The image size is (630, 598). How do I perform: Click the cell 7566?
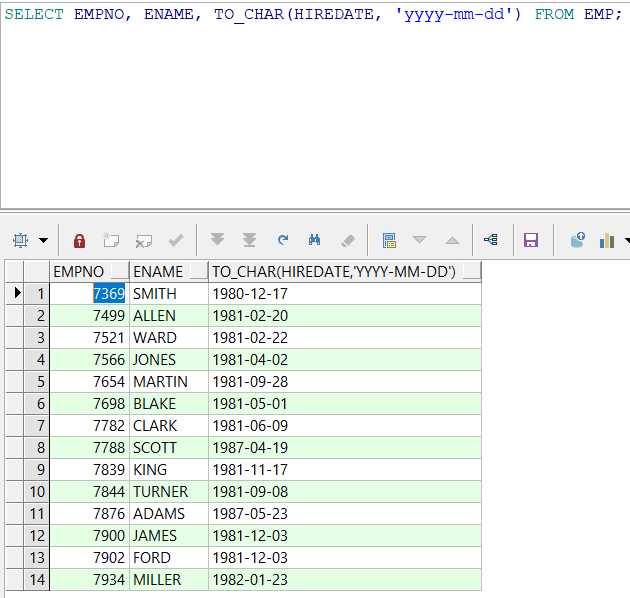pos(90,360)
